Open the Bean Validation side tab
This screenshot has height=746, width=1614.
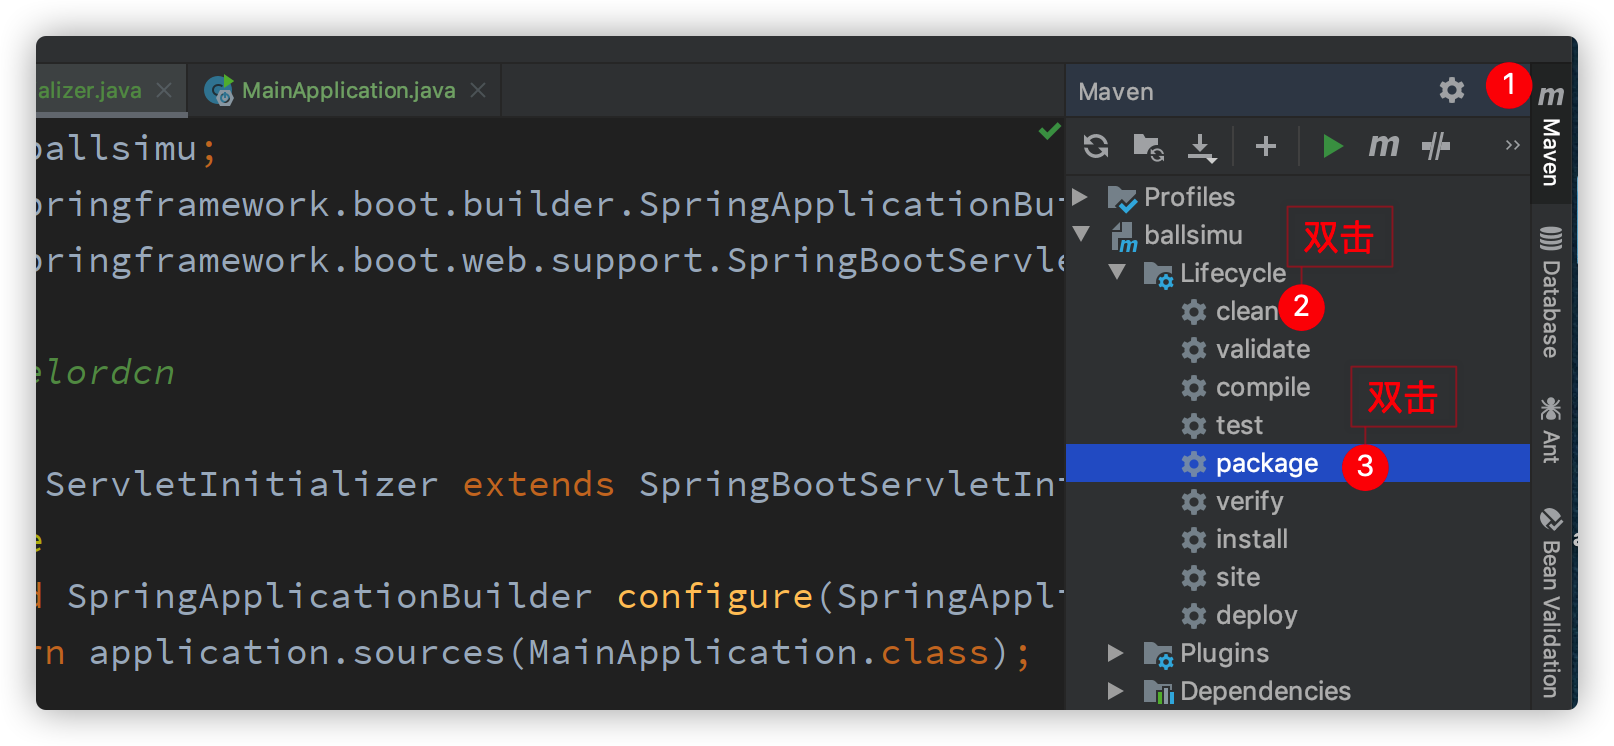(1551, 603)
